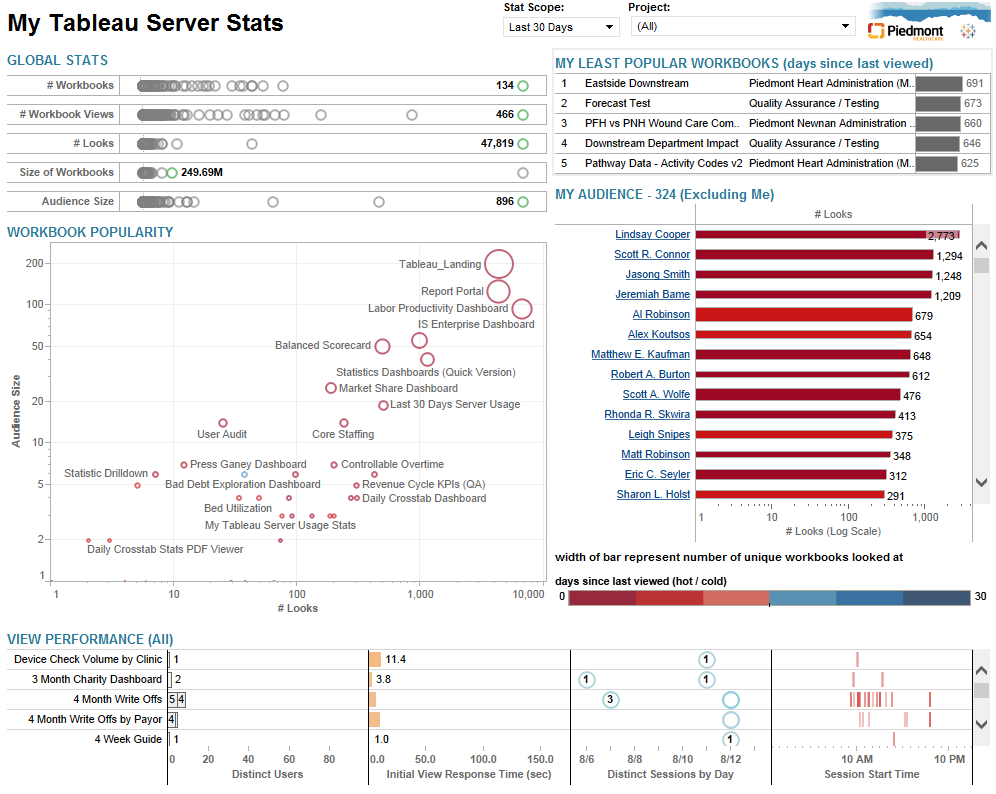This screenshot has width=996, height=794.
Task: Open the Stat Scope dropdown
Action: [560, 27]
